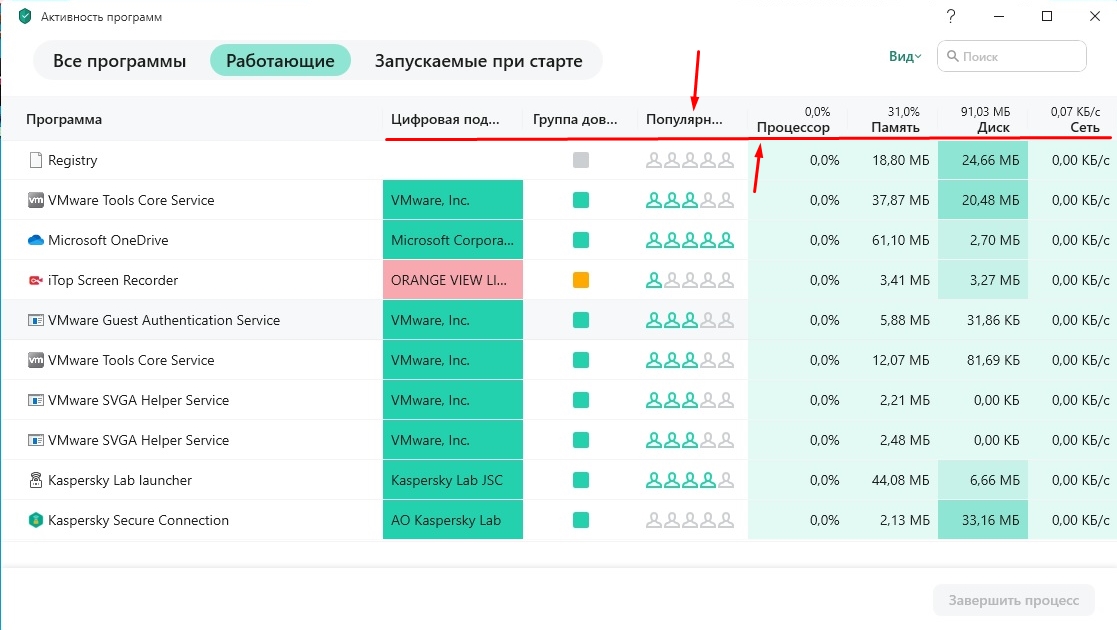
Task: Click the Kaspersky Lab JSC signature cell
Action: 453,480
